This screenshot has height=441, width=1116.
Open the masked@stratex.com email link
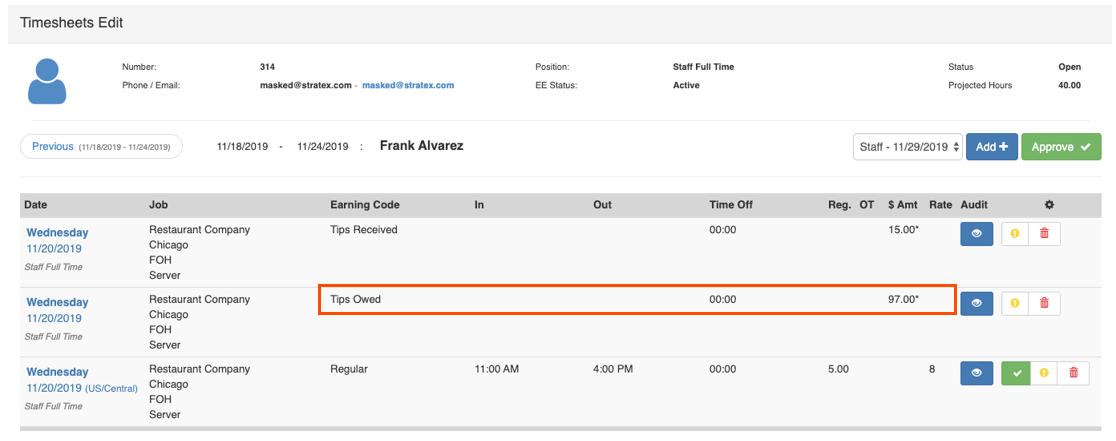408,86
